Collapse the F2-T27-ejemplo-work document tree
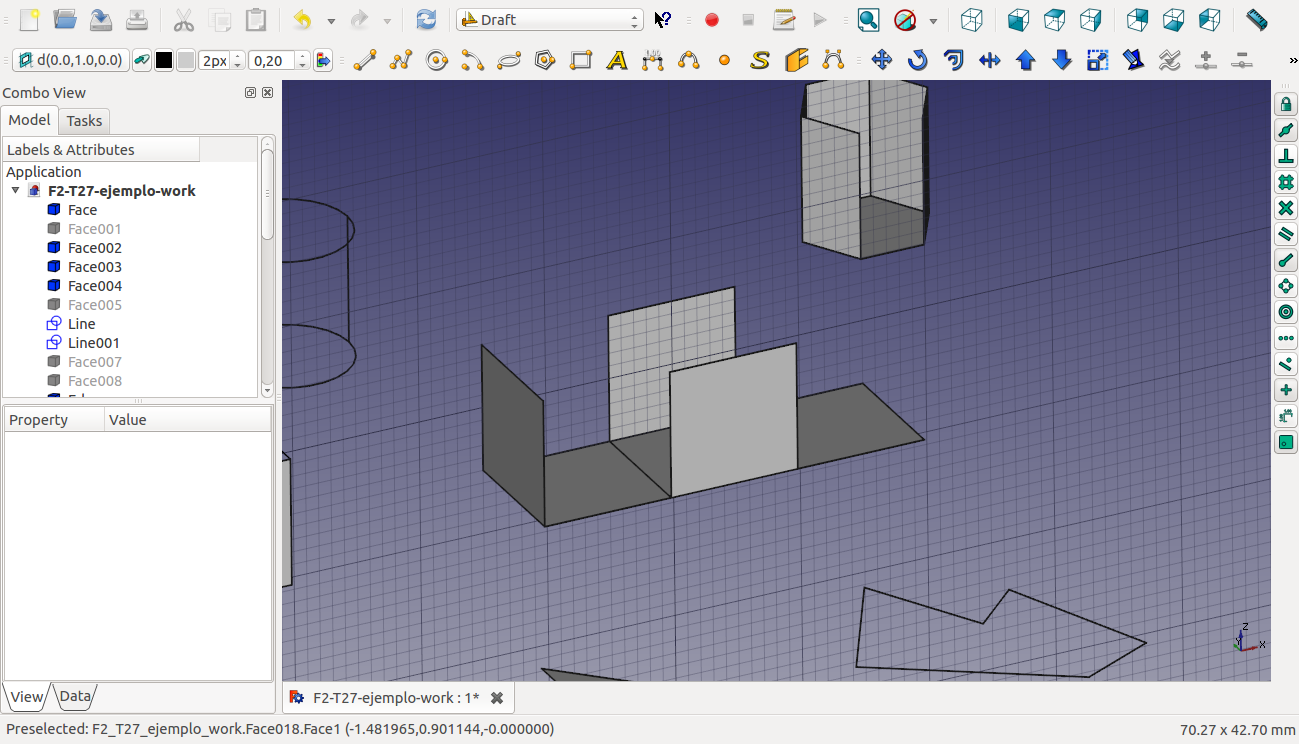Screen dimensions: 1299x744 coord(15,190)
